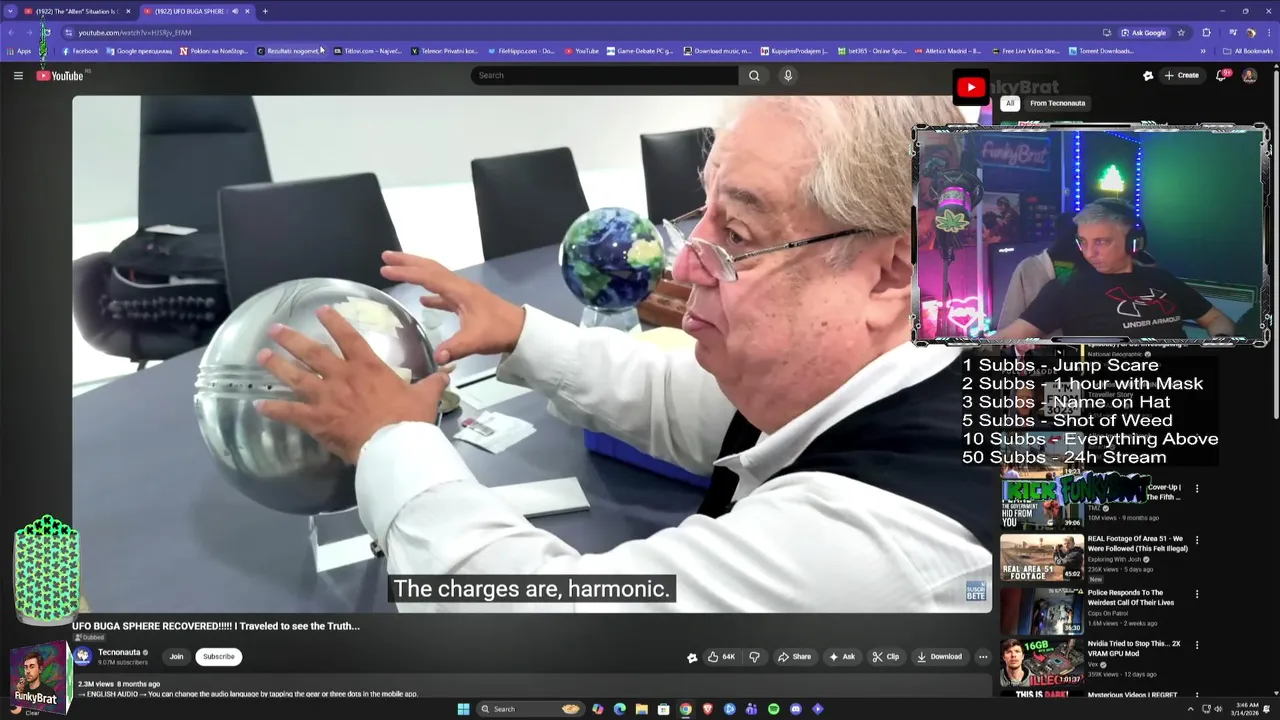Start voice search with the microphone icon
This screenshot has width=1280, height=720.
pos(788,75)
